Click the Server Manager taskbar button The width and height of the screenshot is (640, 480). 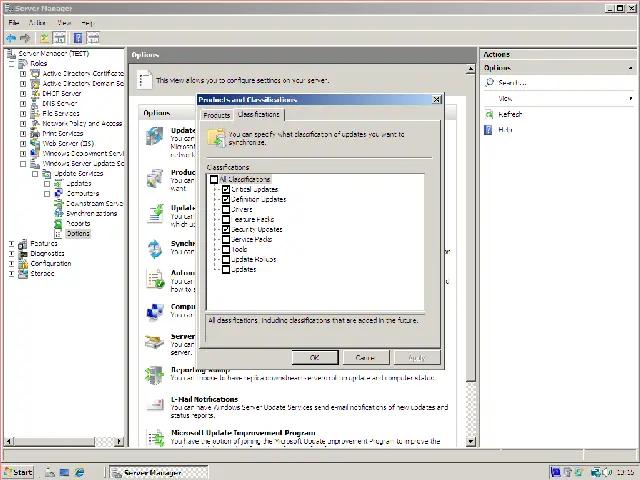tap(158, 472)
